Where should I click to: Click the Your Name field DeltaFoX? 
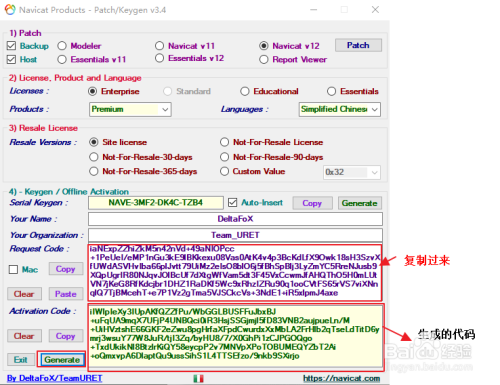[235, 219]
